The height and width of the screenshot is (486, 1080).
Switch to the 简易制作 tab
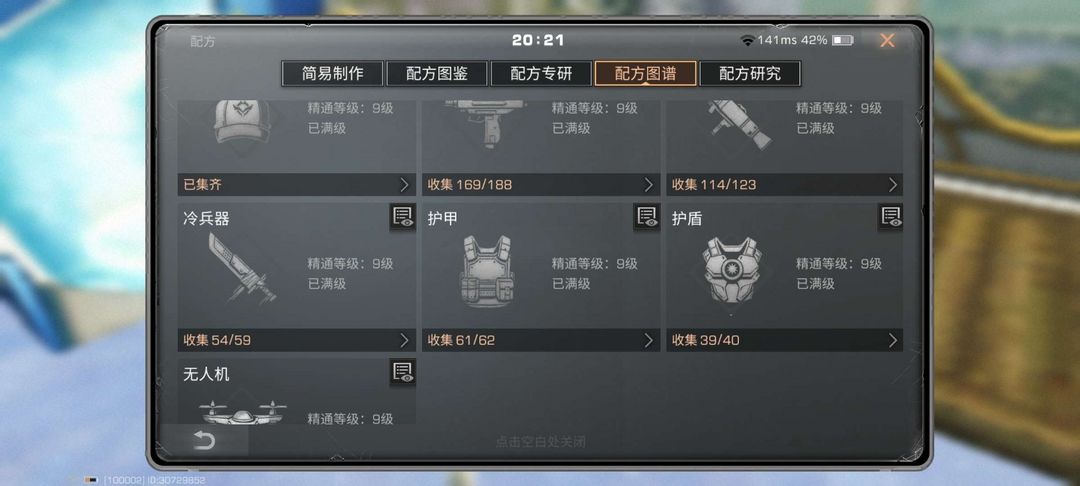tap(332, 74)
